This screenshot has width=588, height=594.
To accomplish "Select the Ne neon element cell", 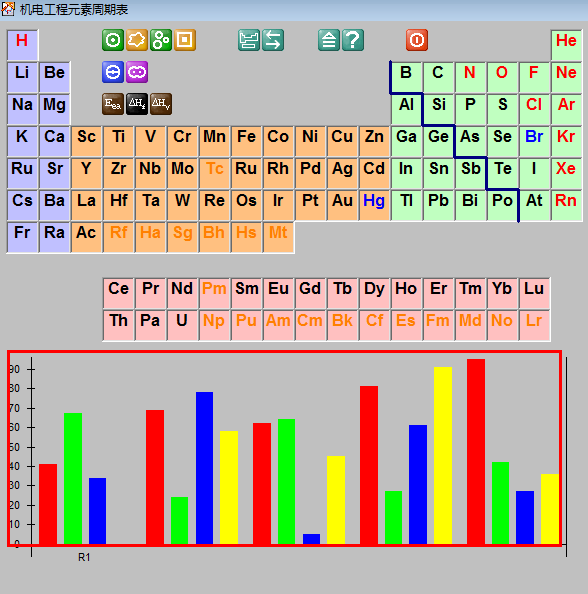I will (x=566, y=77).
